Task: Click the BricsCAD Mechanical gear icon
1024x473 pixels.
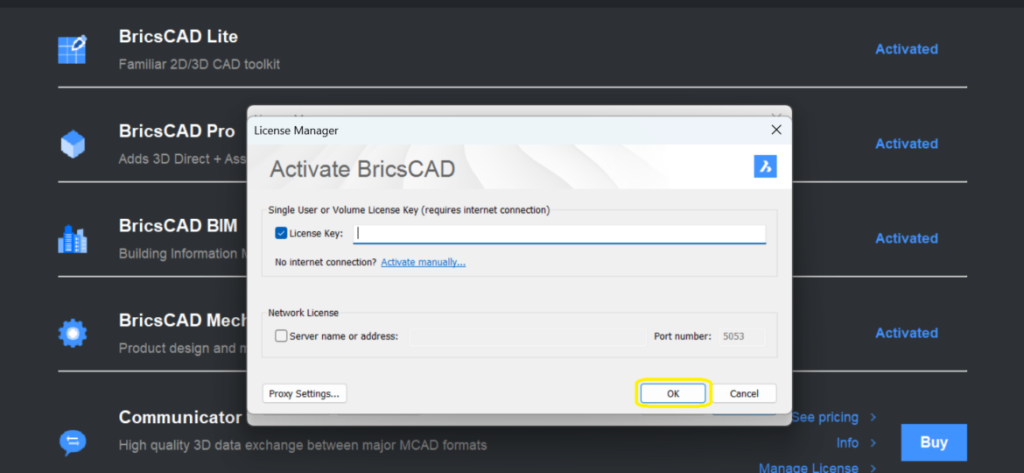Action: click(x=72, y=333)
